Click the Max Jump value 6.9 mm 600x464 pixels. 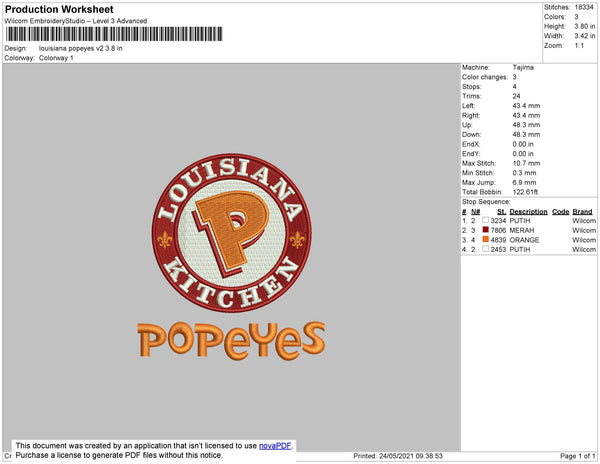(x=524, y=182)
